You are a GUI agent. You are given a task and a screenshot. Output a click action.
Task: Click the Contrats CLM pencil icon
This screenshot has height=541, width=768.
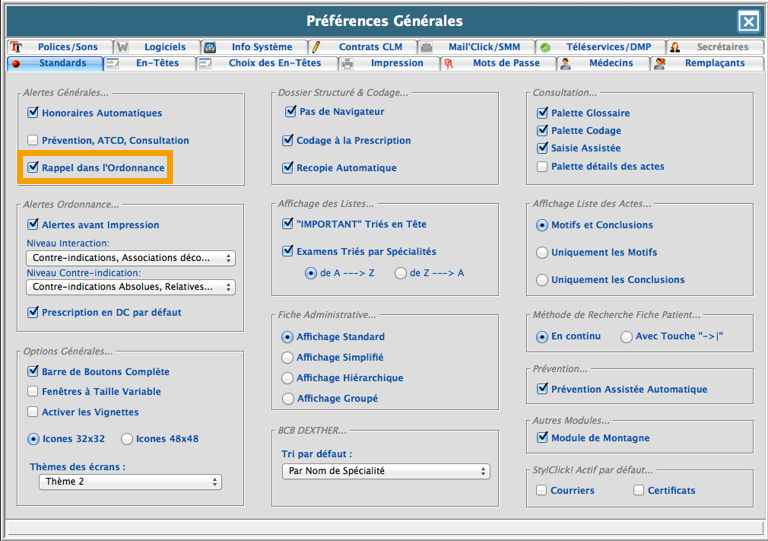click(316, 47)
